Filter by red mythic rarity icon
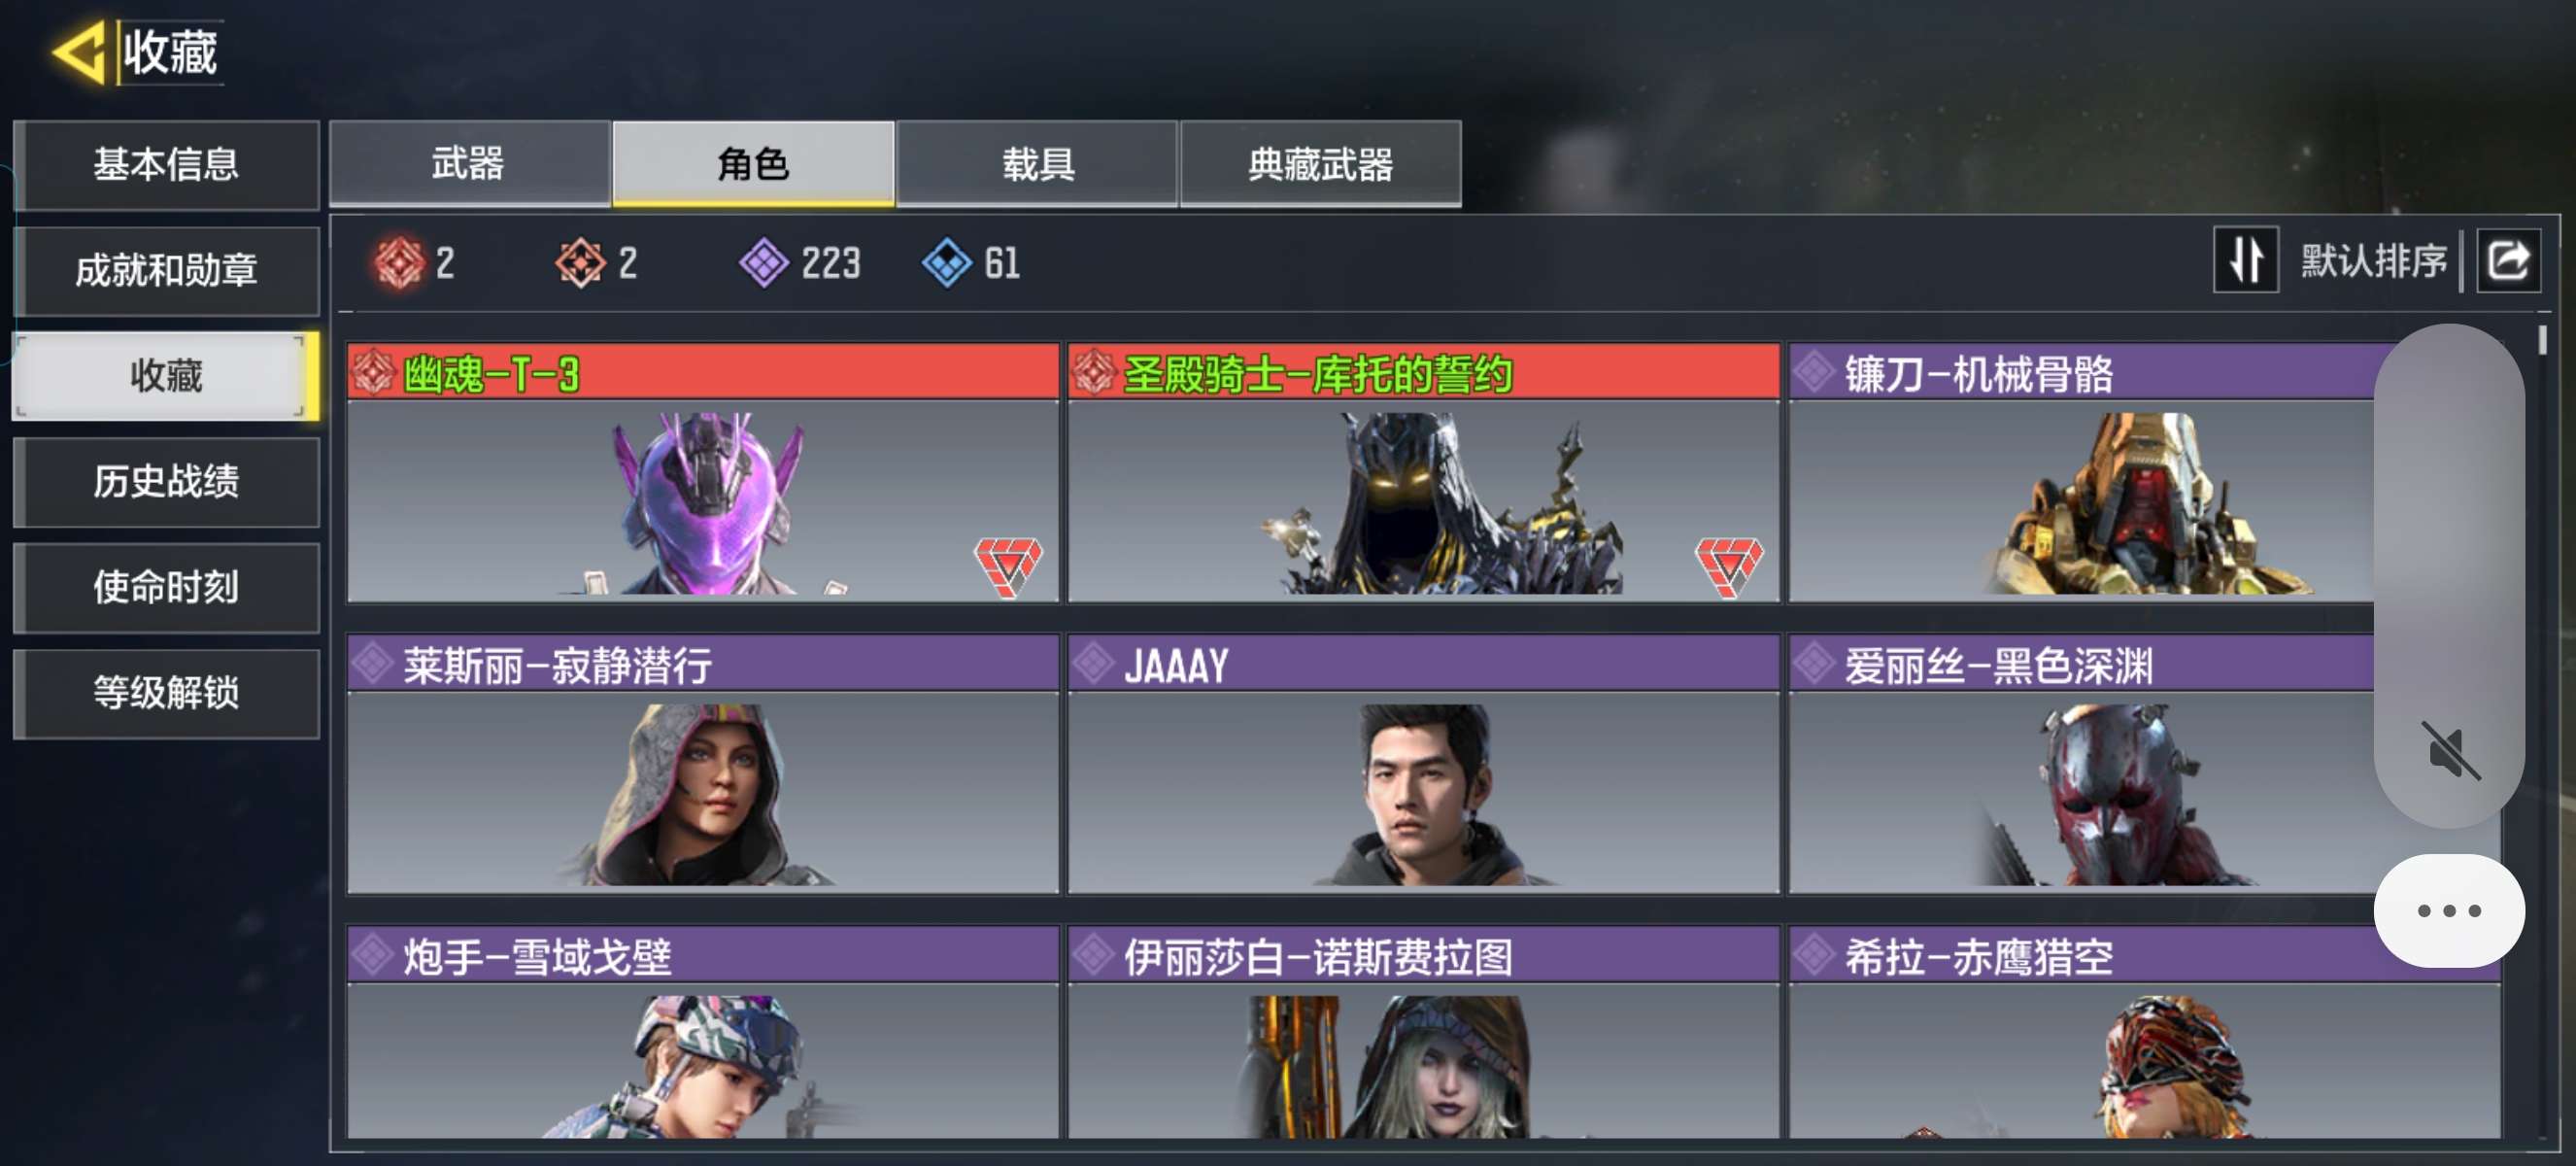 click(x=399, y=263)
